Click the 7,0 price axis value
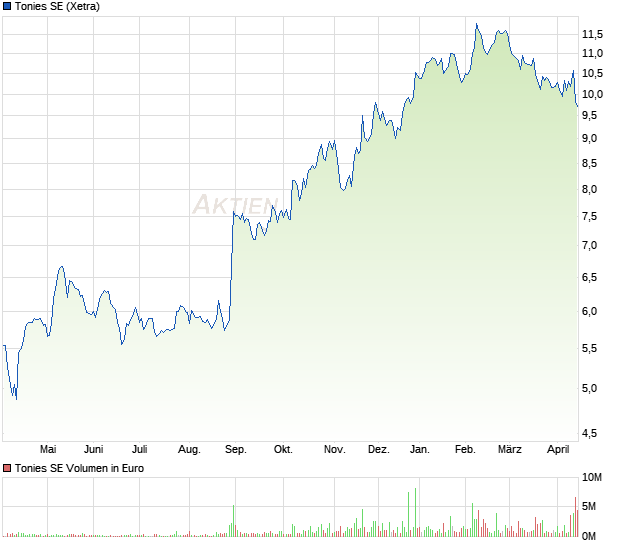Image resolution: width=620 pixels, height=546 pixels. (x=590, y=245)
